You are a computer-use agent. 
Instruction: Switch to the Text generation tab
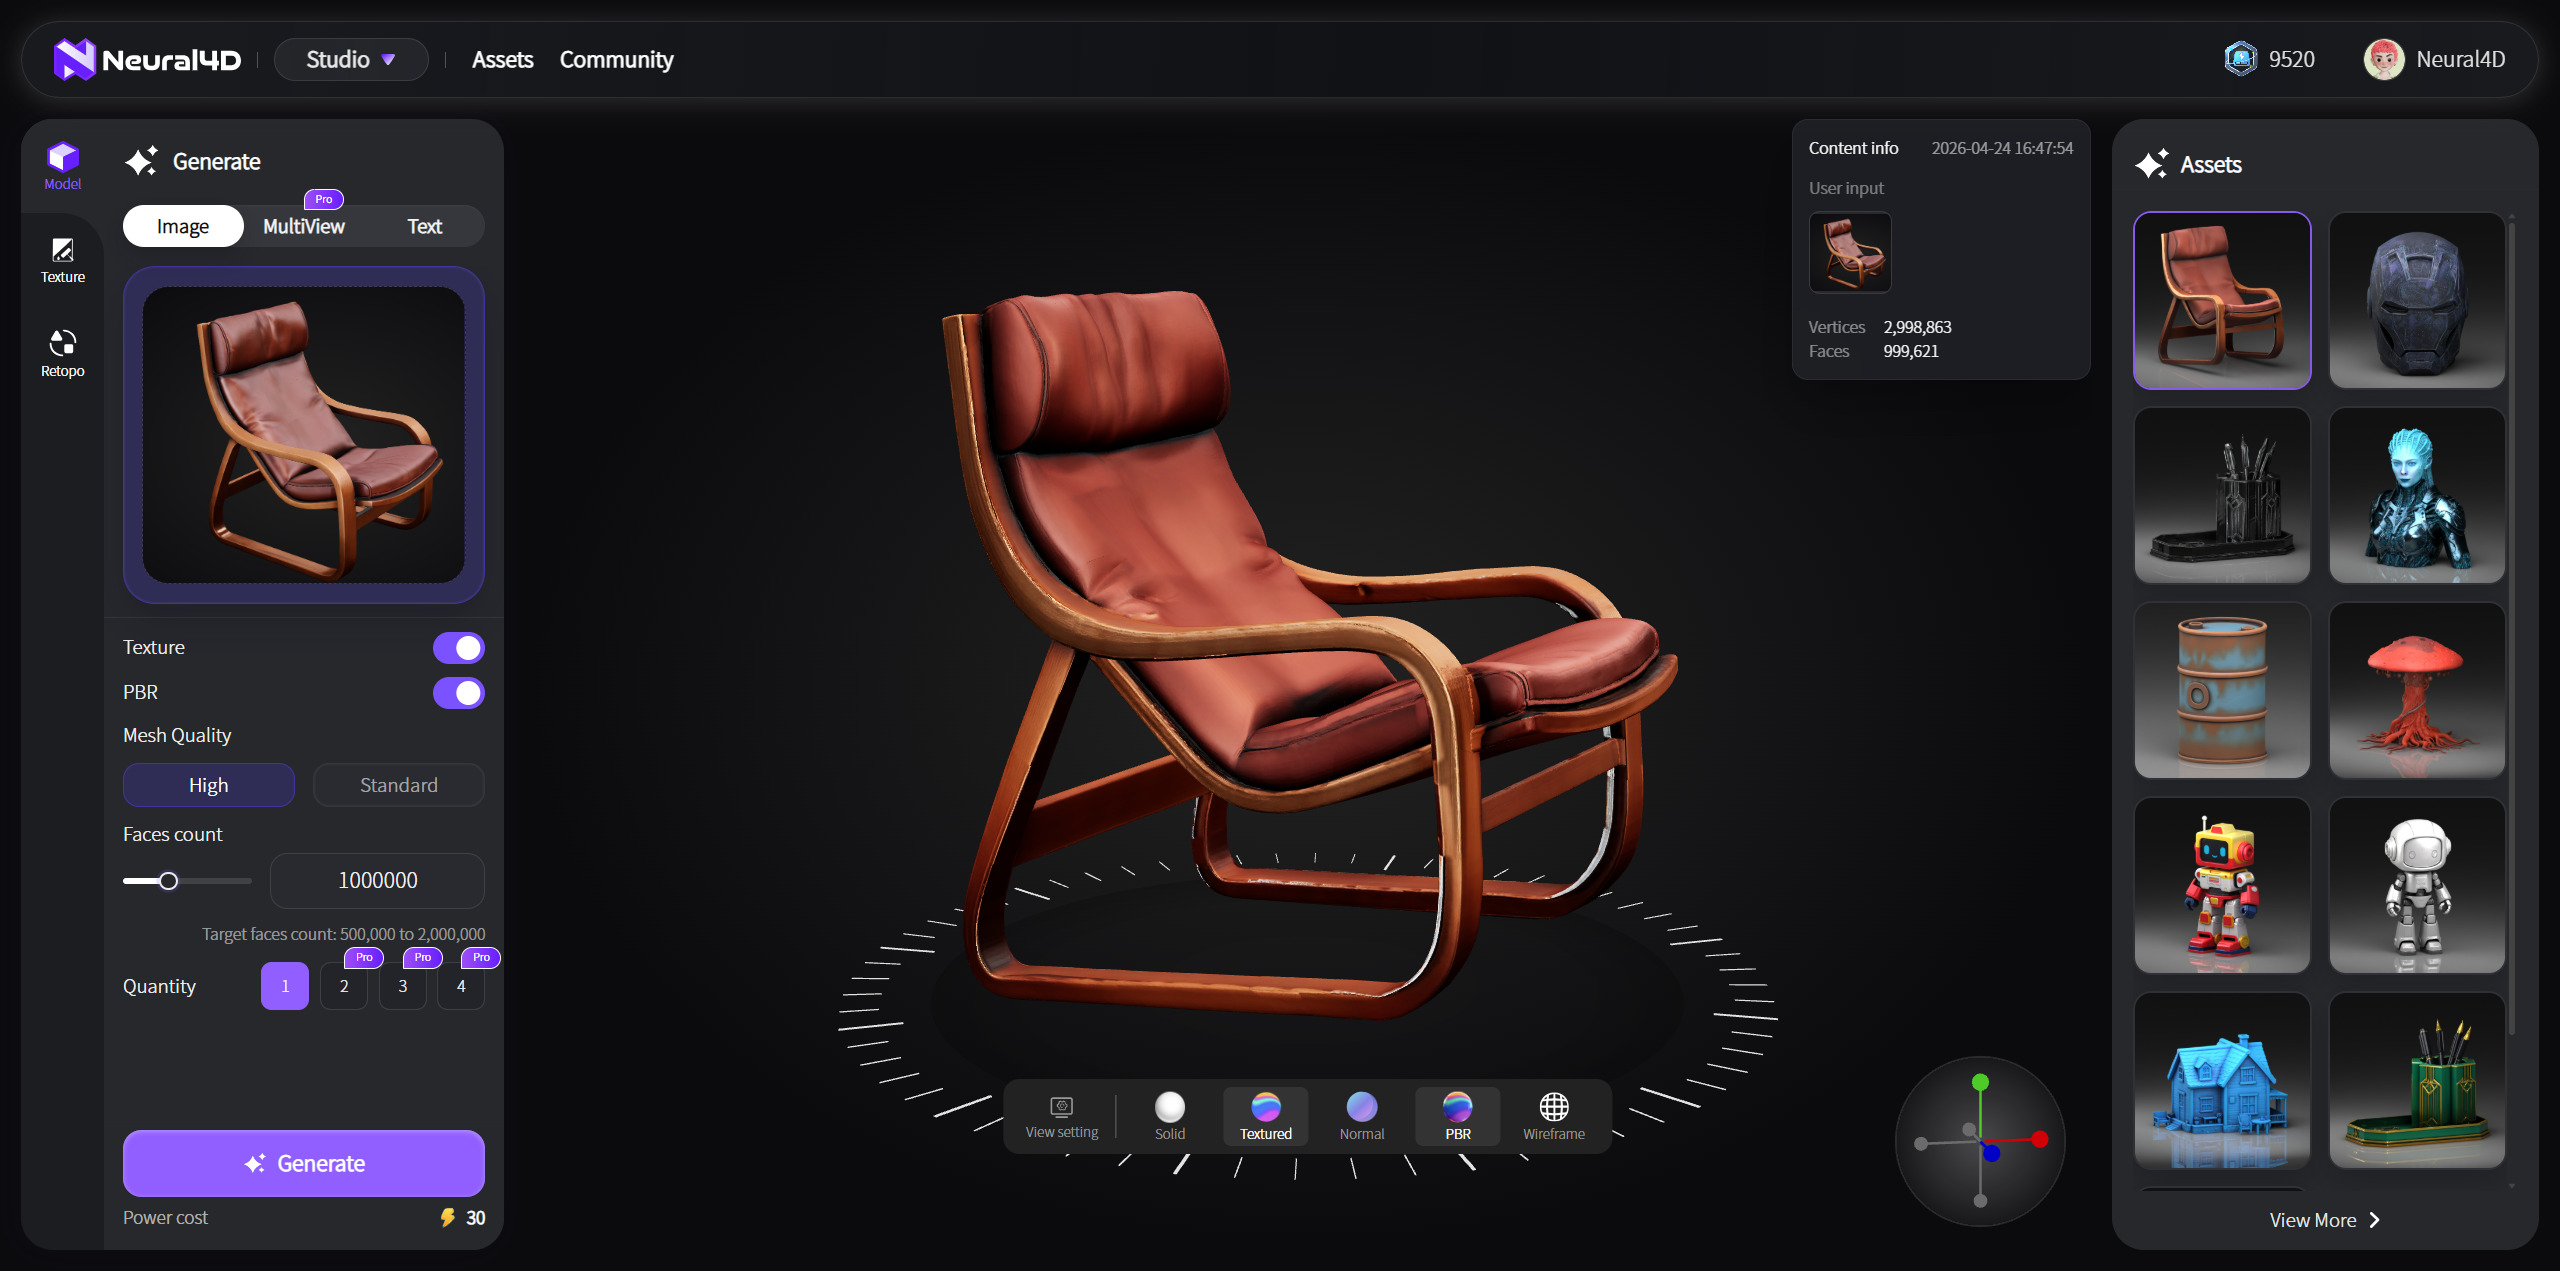(424, 226)
